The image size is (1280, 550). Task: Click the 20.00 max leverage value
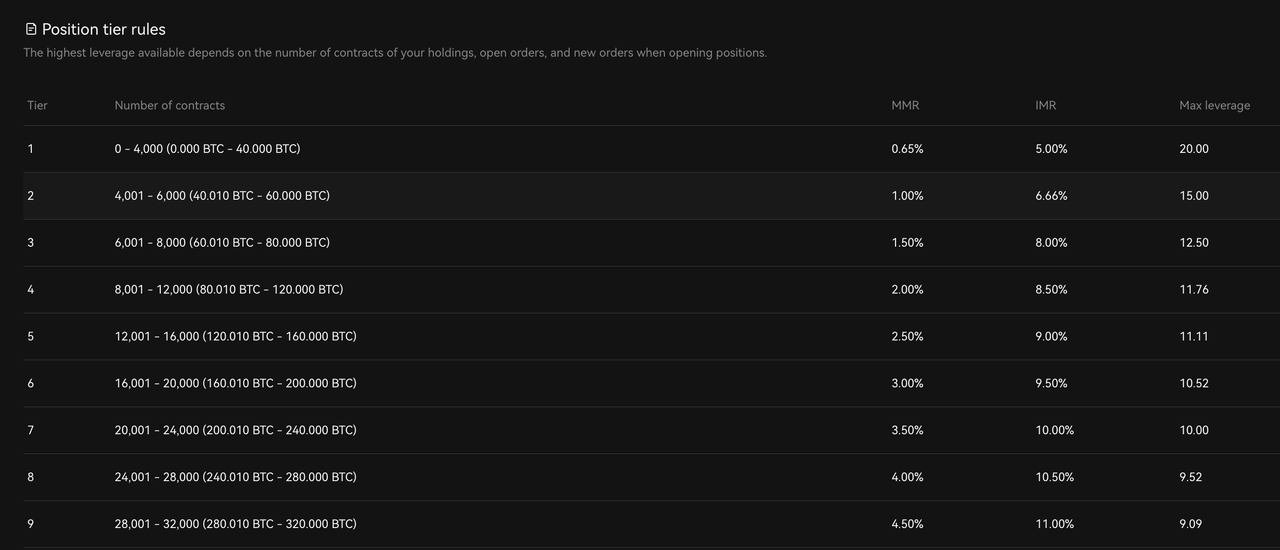(1194, 149)
